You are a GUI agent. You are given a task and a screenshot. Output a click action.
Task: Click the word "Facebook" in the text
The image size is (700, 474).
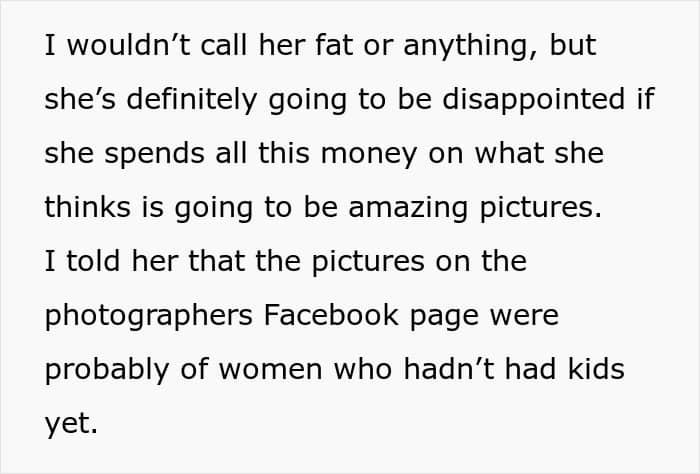(331, 315)
